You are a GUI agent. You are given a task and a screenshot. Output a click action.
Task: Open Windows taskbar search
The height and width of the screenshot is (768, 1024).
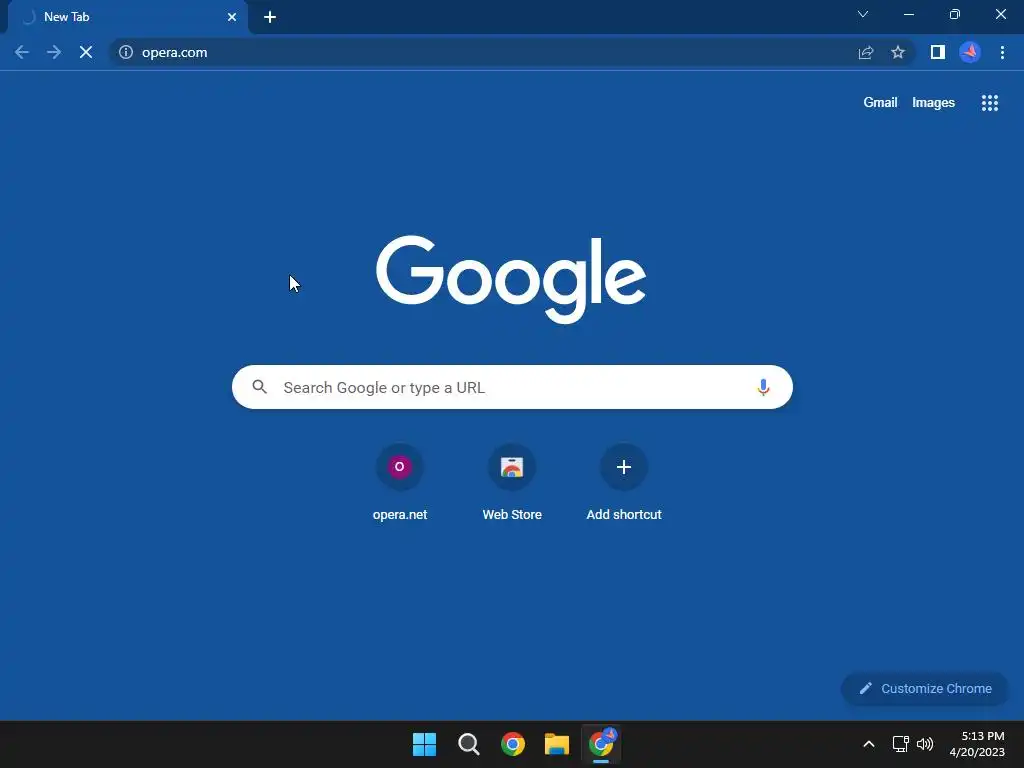pyautogui.click(x=469, y=744)
